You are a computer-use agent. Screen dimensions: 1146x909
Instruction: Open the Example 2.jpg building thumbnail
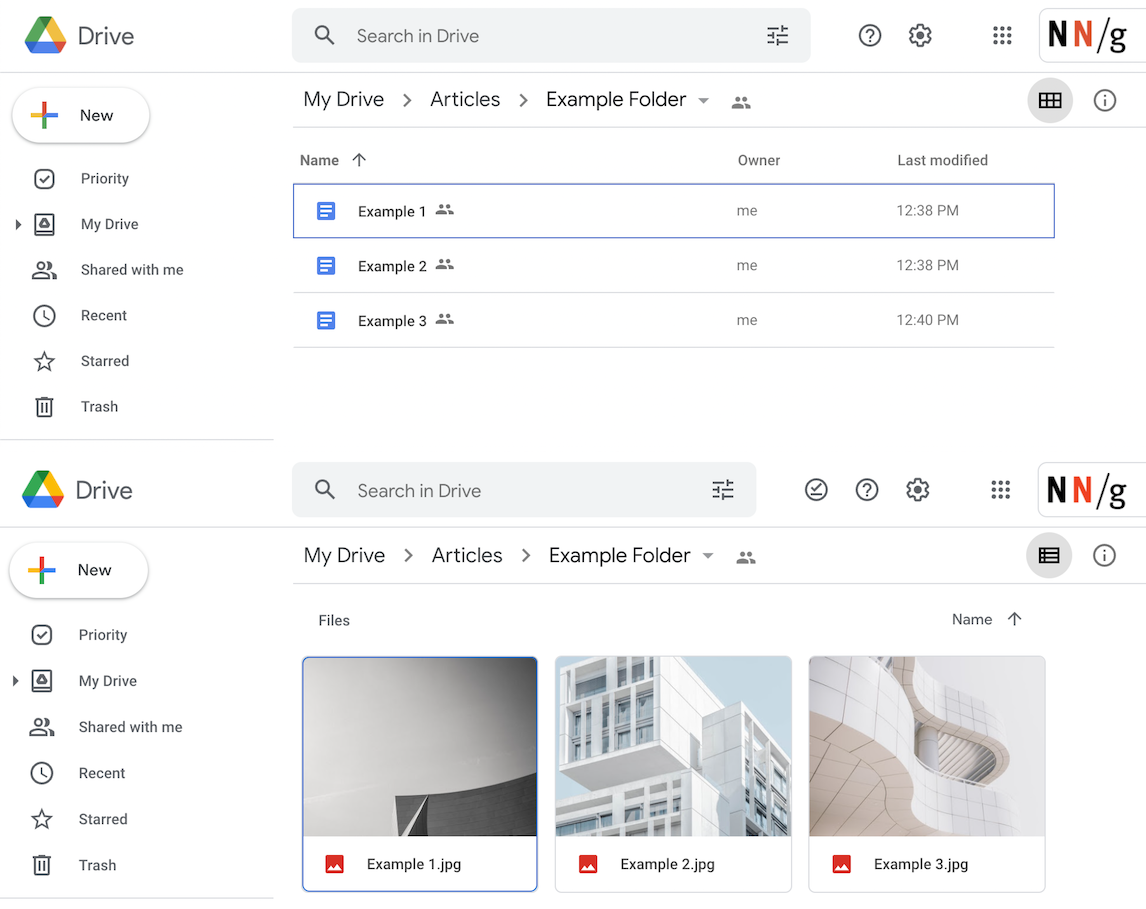(x=673, y=746)
